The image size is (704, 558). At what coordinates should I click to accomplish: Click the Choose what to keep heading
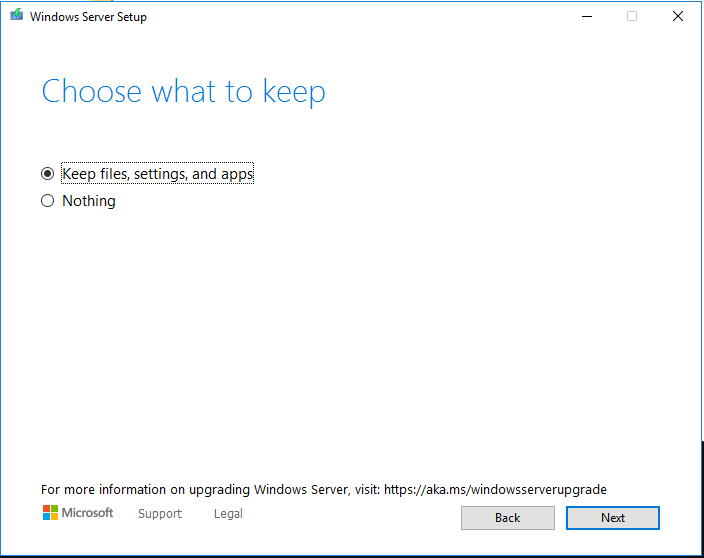coord(184,92)
